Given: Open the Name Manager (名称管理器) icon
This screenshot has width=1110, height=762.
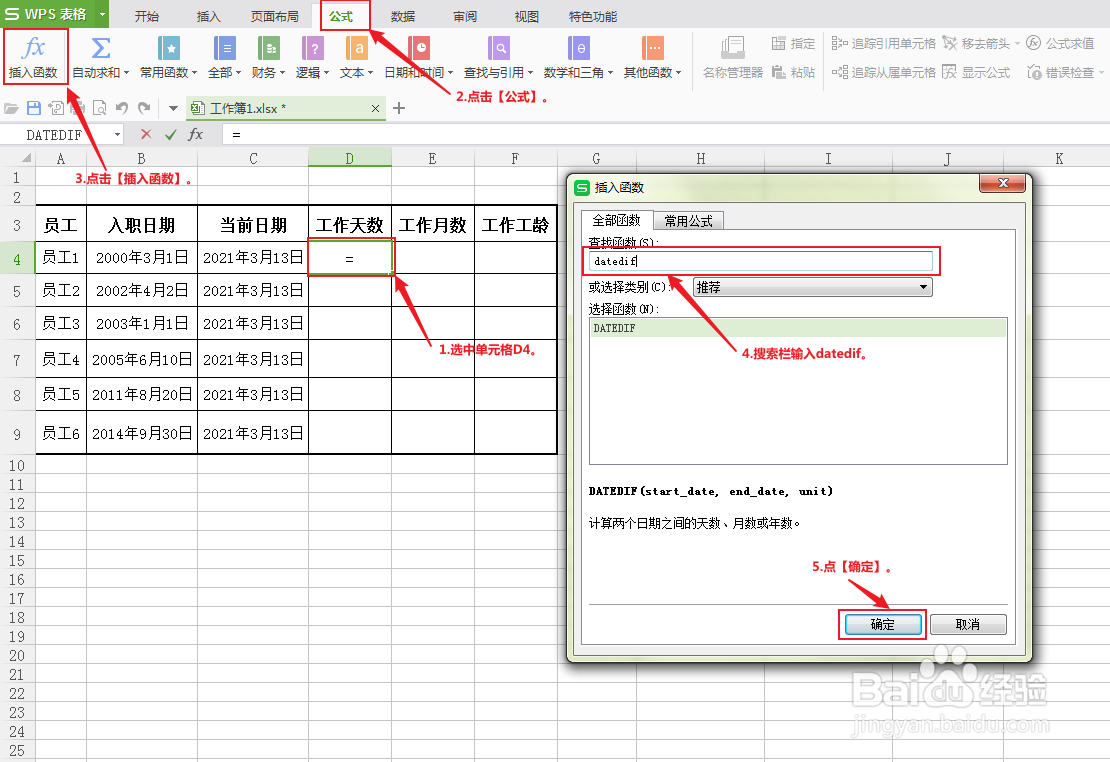Looking at the screenshot, I should click(733, 48).
